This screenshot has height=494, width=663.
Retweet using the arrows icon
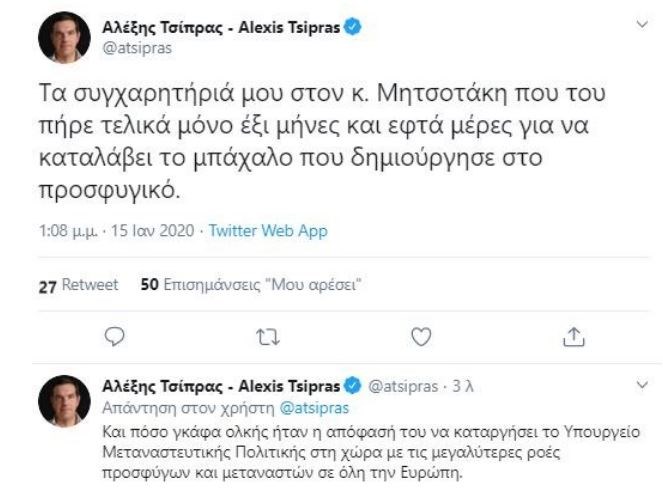click(267, 337)
